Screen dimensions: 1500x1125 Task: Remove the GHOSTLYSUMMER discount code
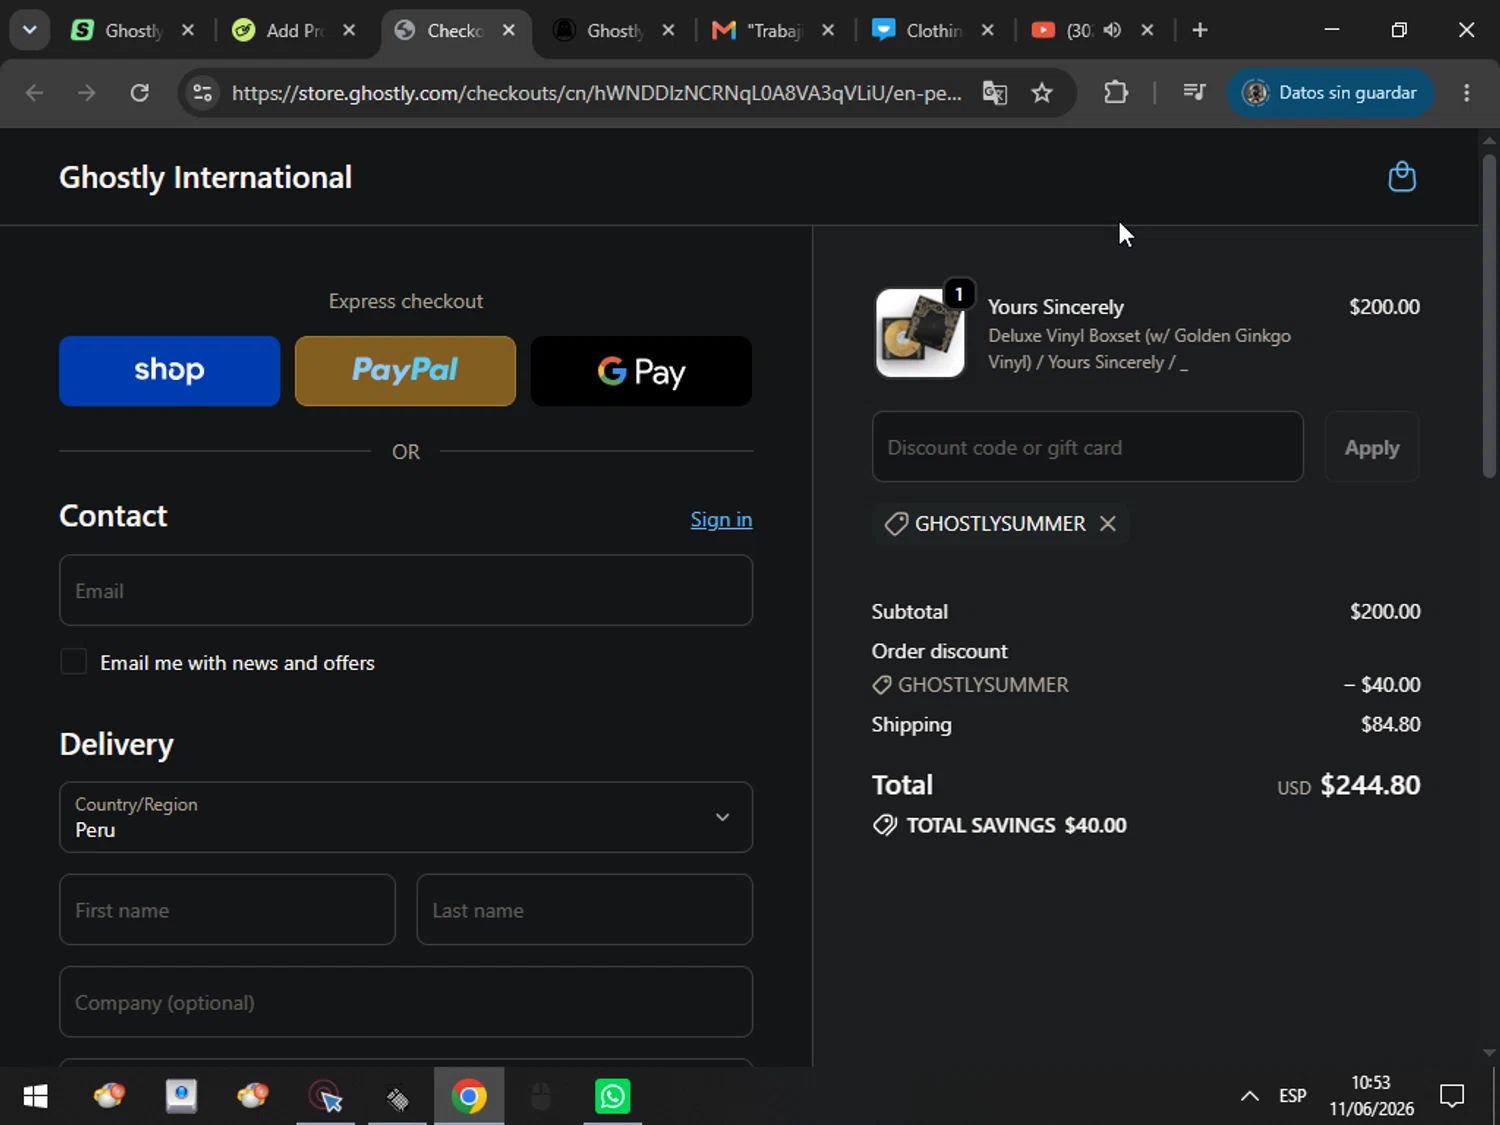point(1107,523)
